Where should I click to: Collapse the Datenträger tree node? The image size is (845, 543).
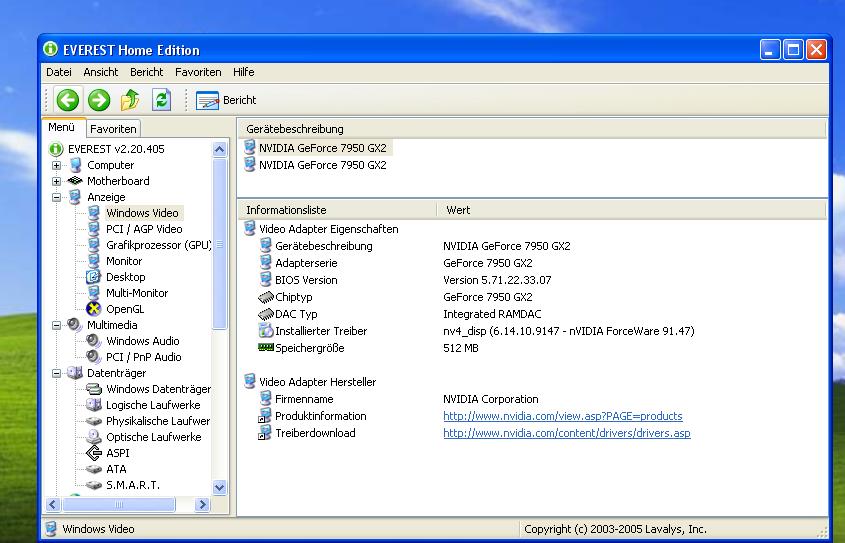pyautogui.click(x=56, y=373)
